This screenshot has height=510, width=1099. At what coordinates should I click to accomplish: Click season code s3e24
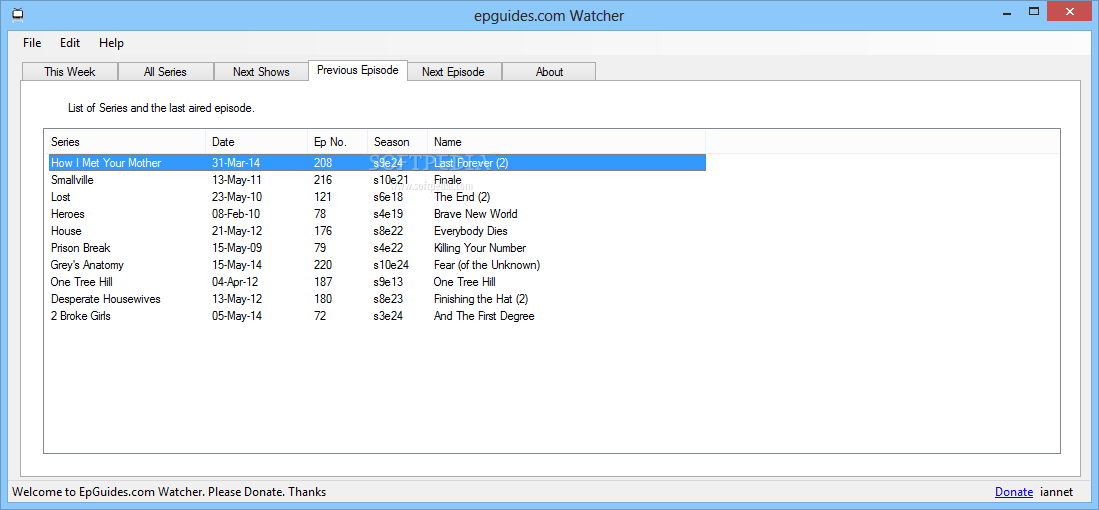point(388,316)
